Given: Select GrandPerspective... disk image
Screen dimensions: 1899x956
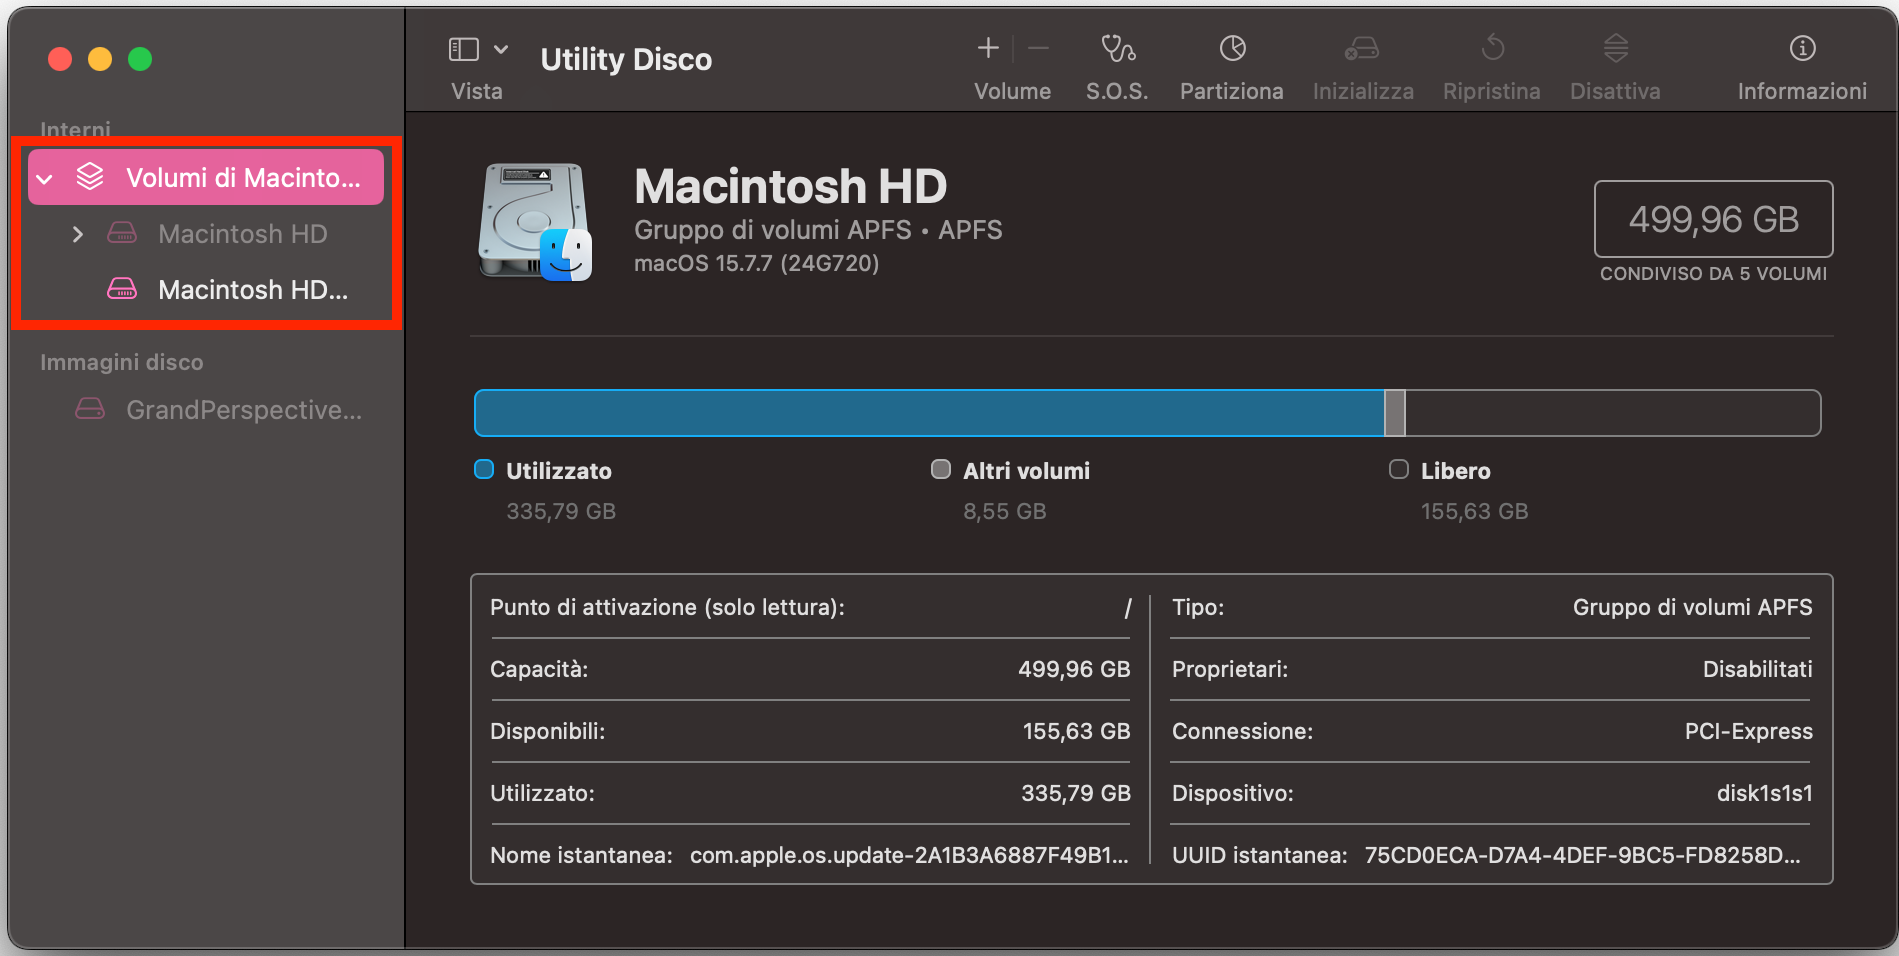Looking at the screenshot, I should (206, 410).
